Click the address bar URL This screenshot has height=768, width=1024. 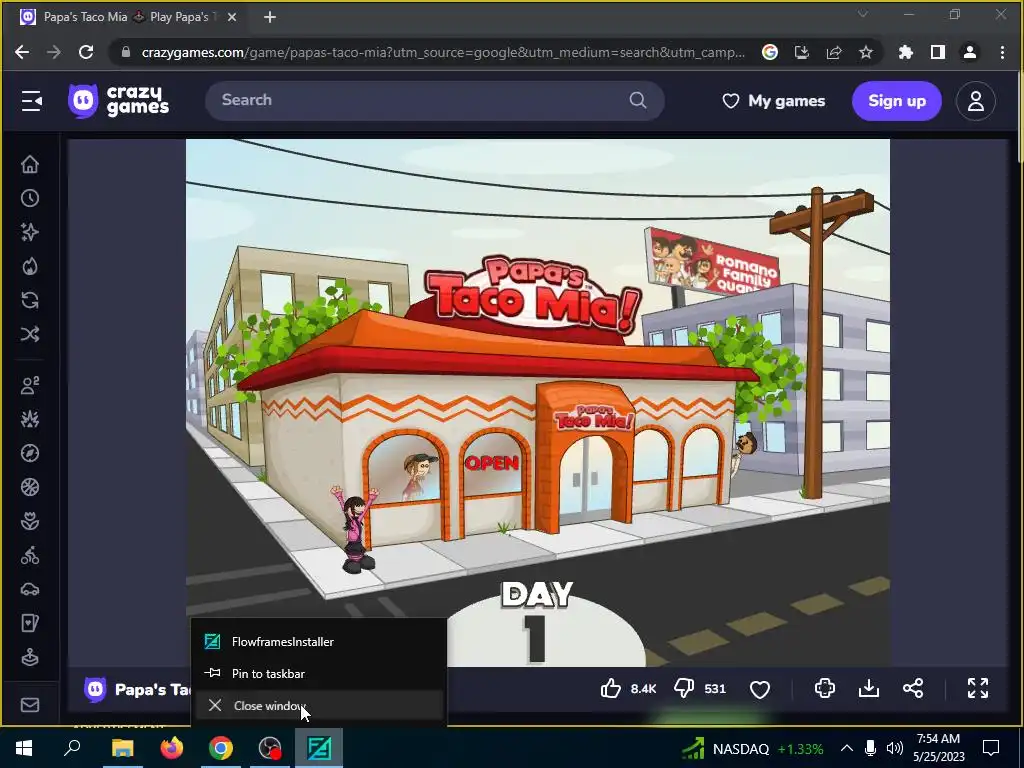(443, 52)
